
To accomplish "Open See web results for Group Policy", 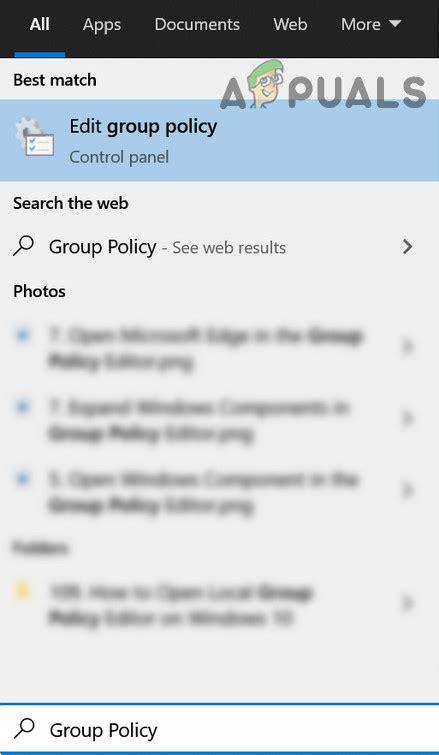I will [229, 248].
